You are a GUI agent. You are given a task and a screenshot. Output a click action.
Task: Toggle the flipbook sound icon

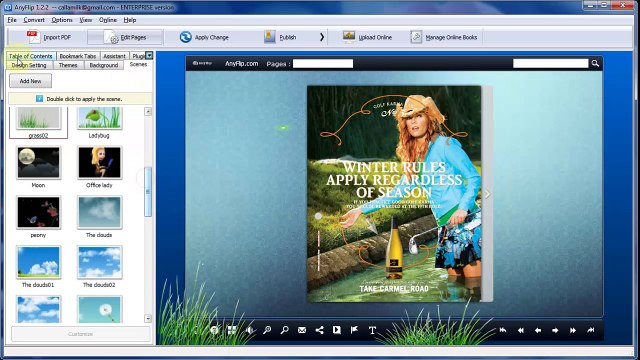click(250, 330)
